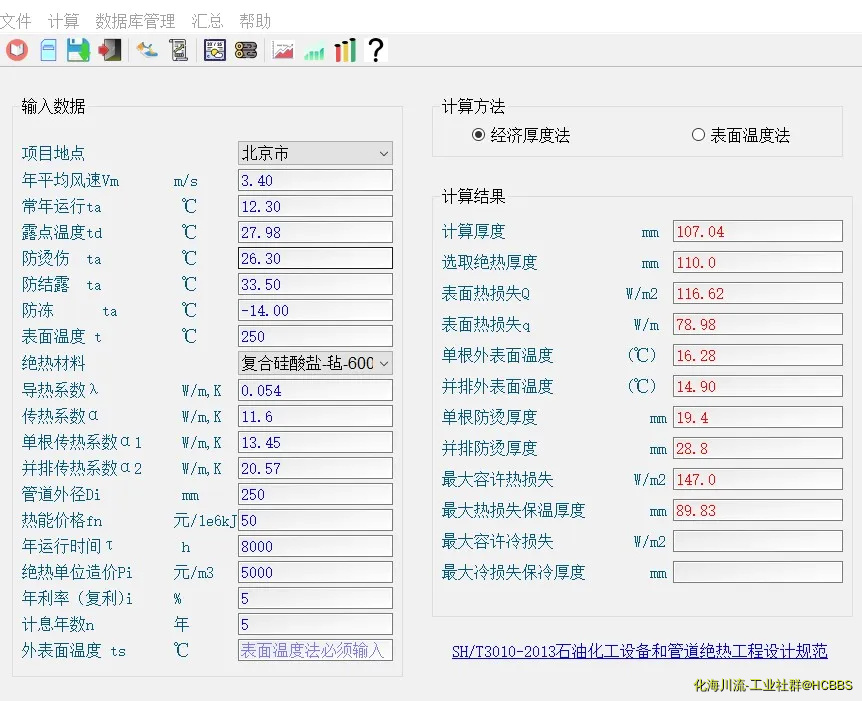Open the 汇总 menu
Screen dimensions: 862x701
207,21
